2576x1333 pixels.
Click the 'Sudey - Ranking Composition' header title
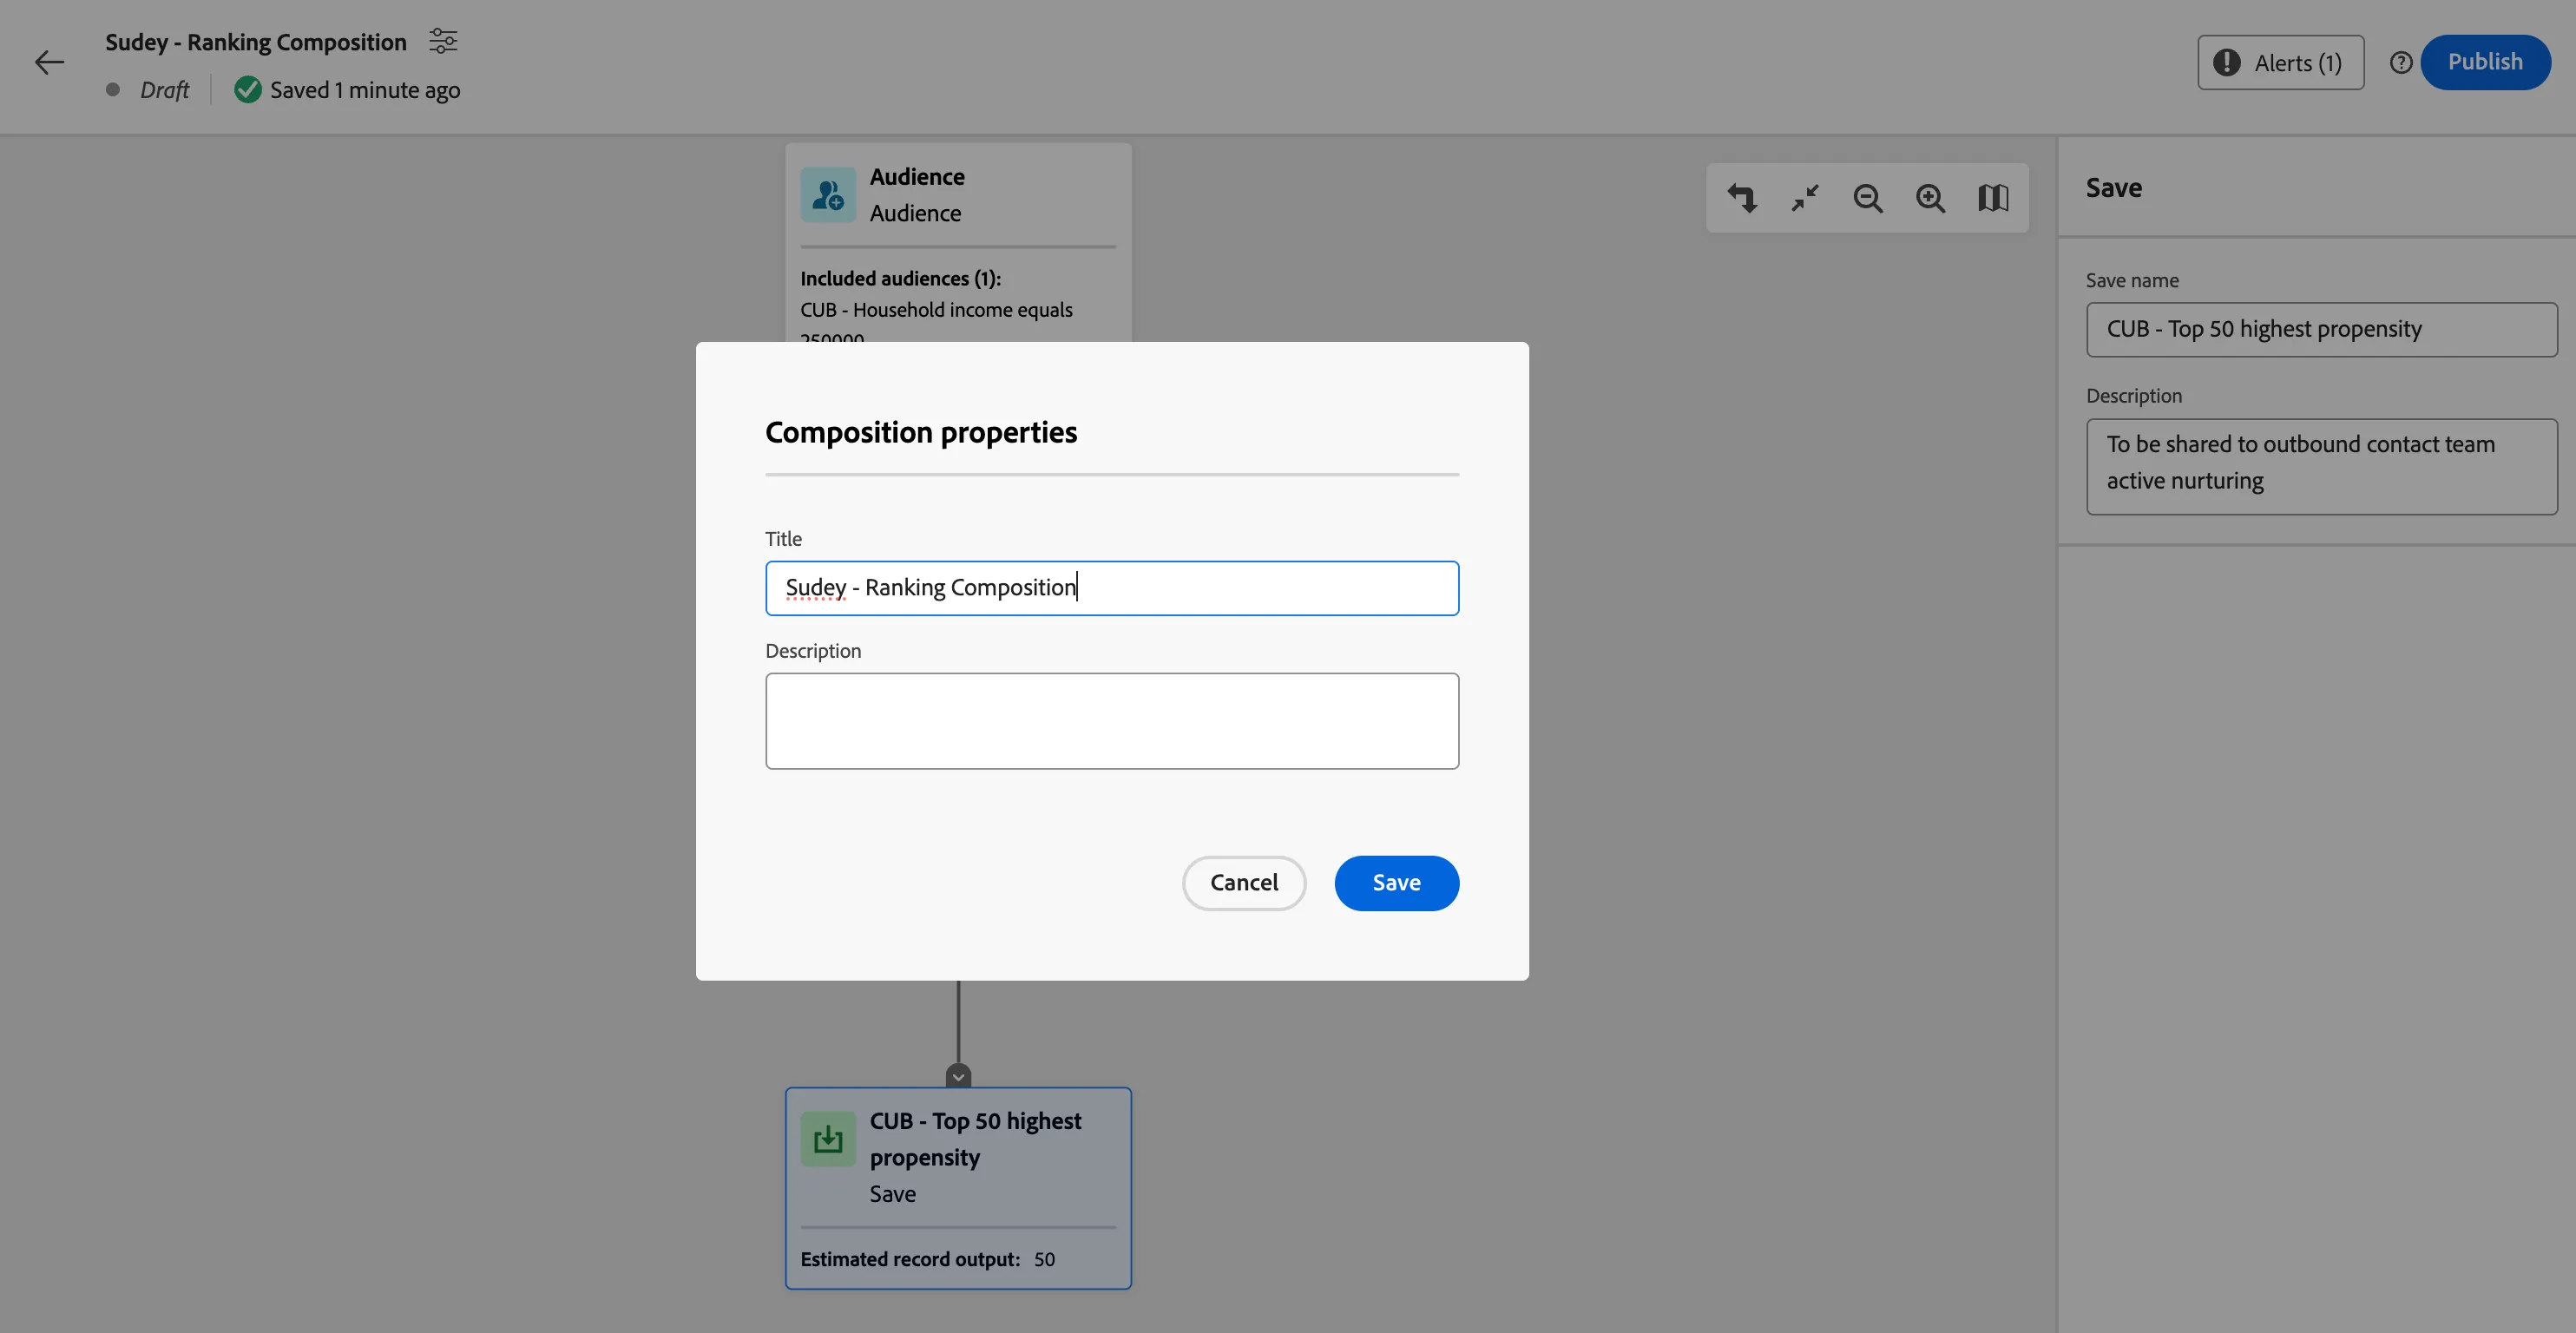click(256, 42)
